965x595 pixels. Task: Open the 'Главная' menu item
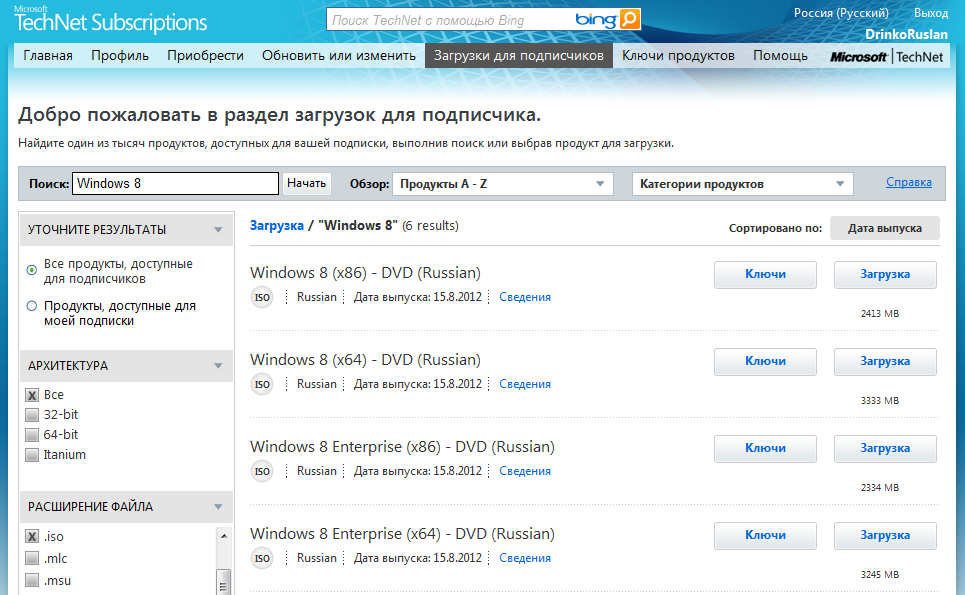coord(48,55)
